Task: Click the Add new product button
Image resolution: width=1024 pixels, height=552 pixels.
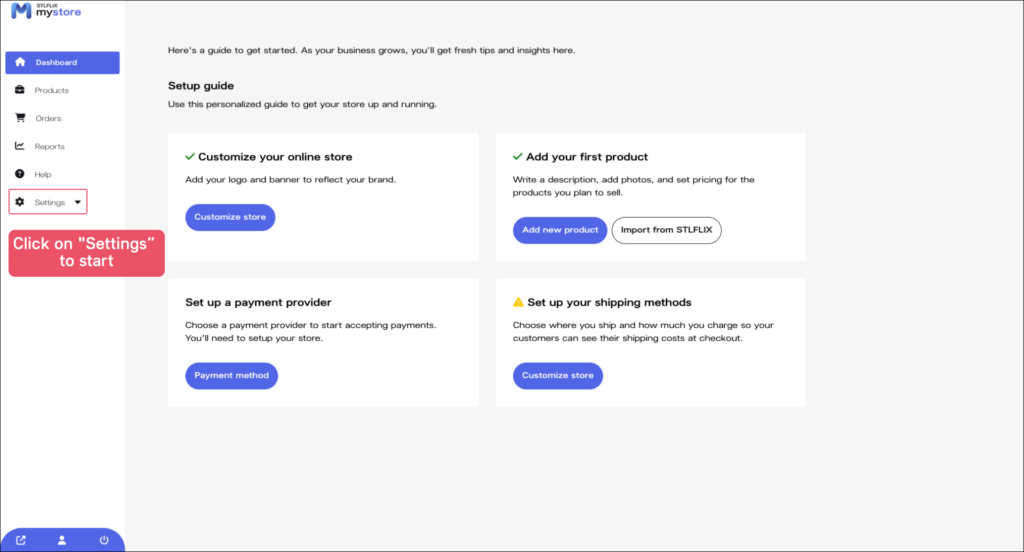Action: 560,230
